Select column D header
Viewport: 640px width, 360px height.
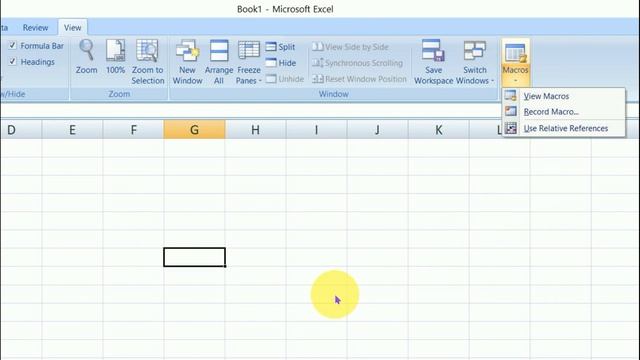21,130
